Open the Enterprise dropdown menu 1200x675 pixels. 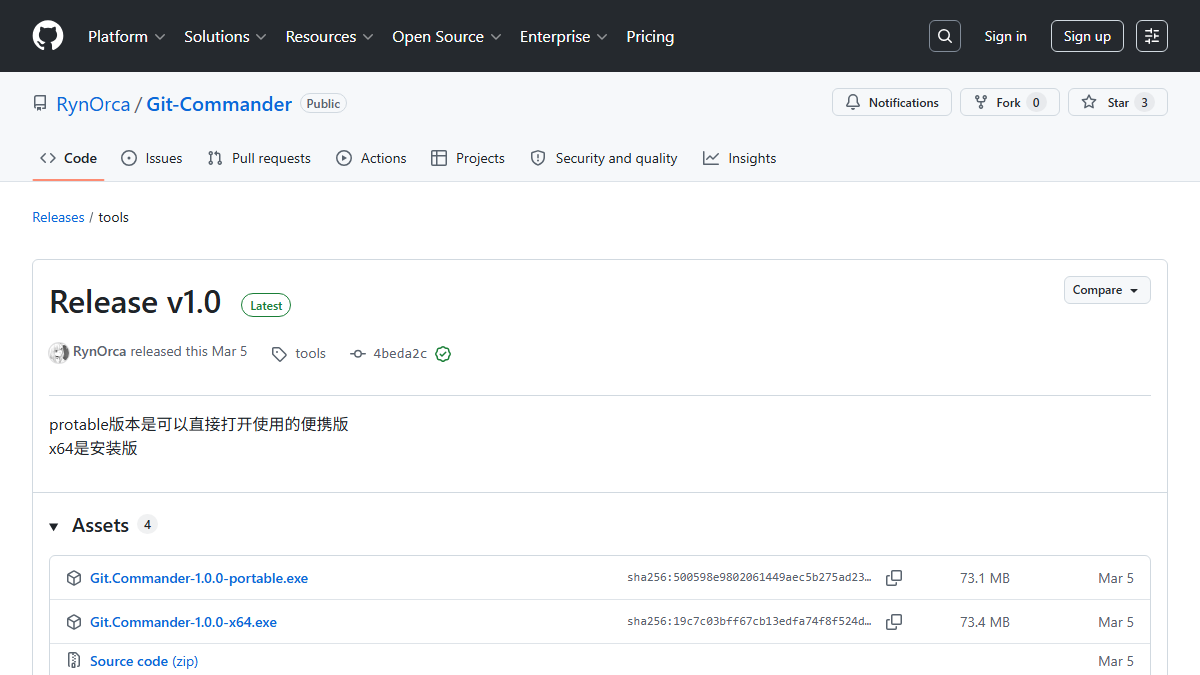563,36
